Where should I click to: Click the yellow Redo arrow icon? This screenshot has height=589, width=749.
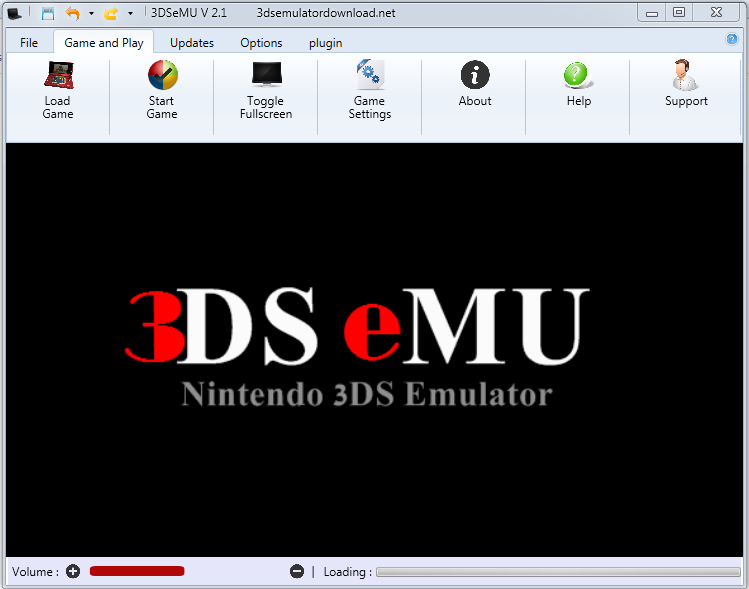pos(111,13)
